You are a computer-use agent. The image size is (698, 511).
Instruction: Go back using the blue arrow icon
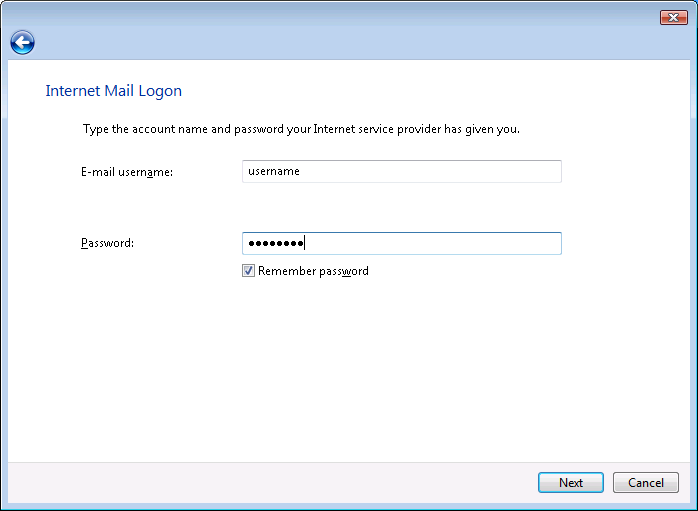[x=22, y=42]
